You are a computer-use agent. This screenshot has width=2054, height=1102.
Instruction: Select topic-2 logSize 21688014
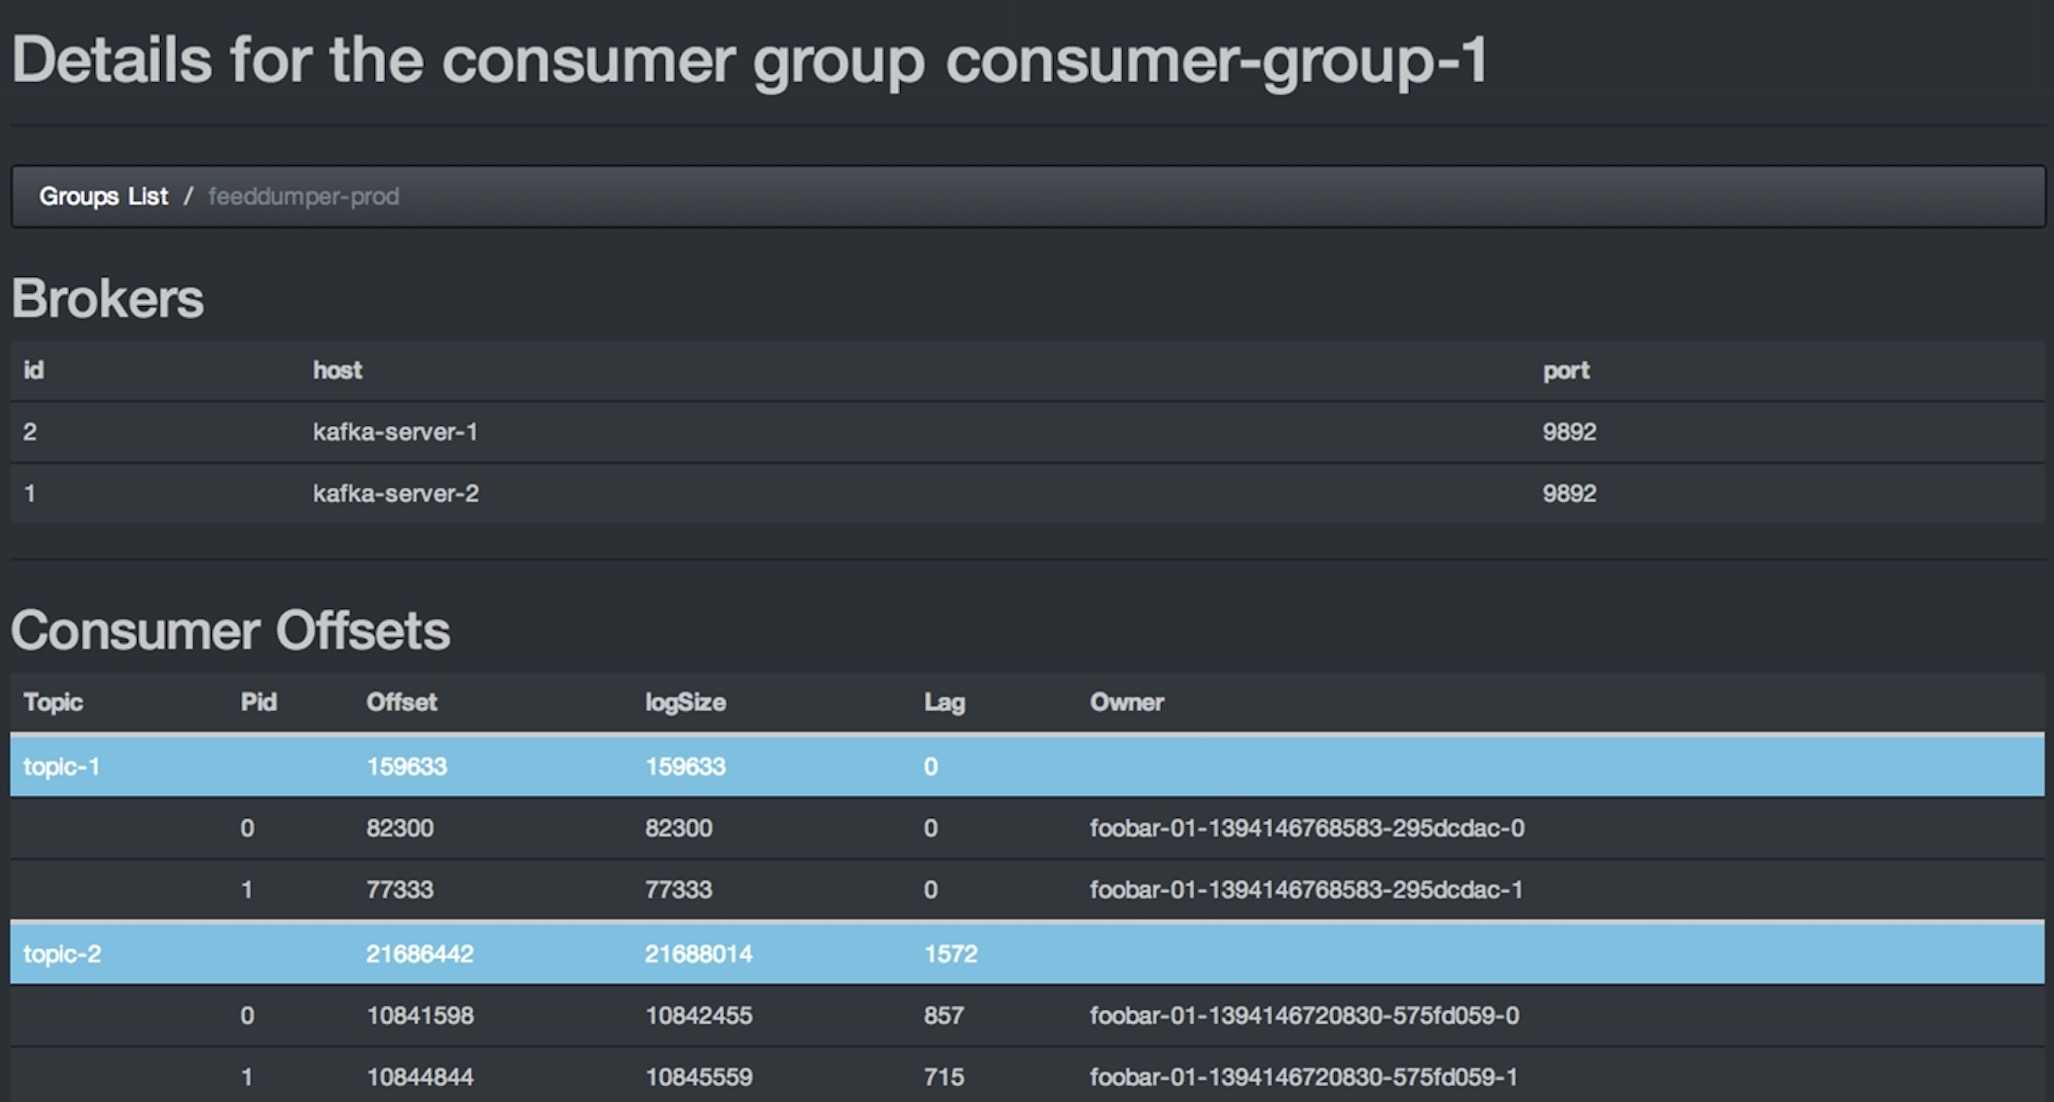699,953
